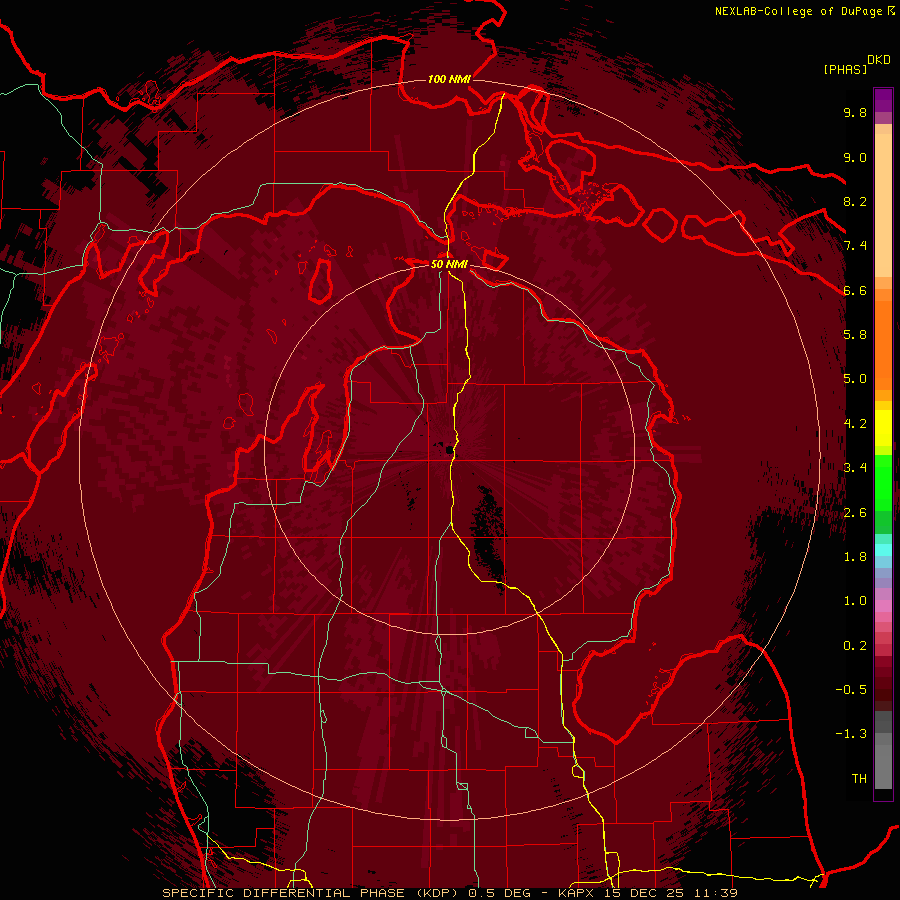Click the 6.6 scale value

coord(855,290)
